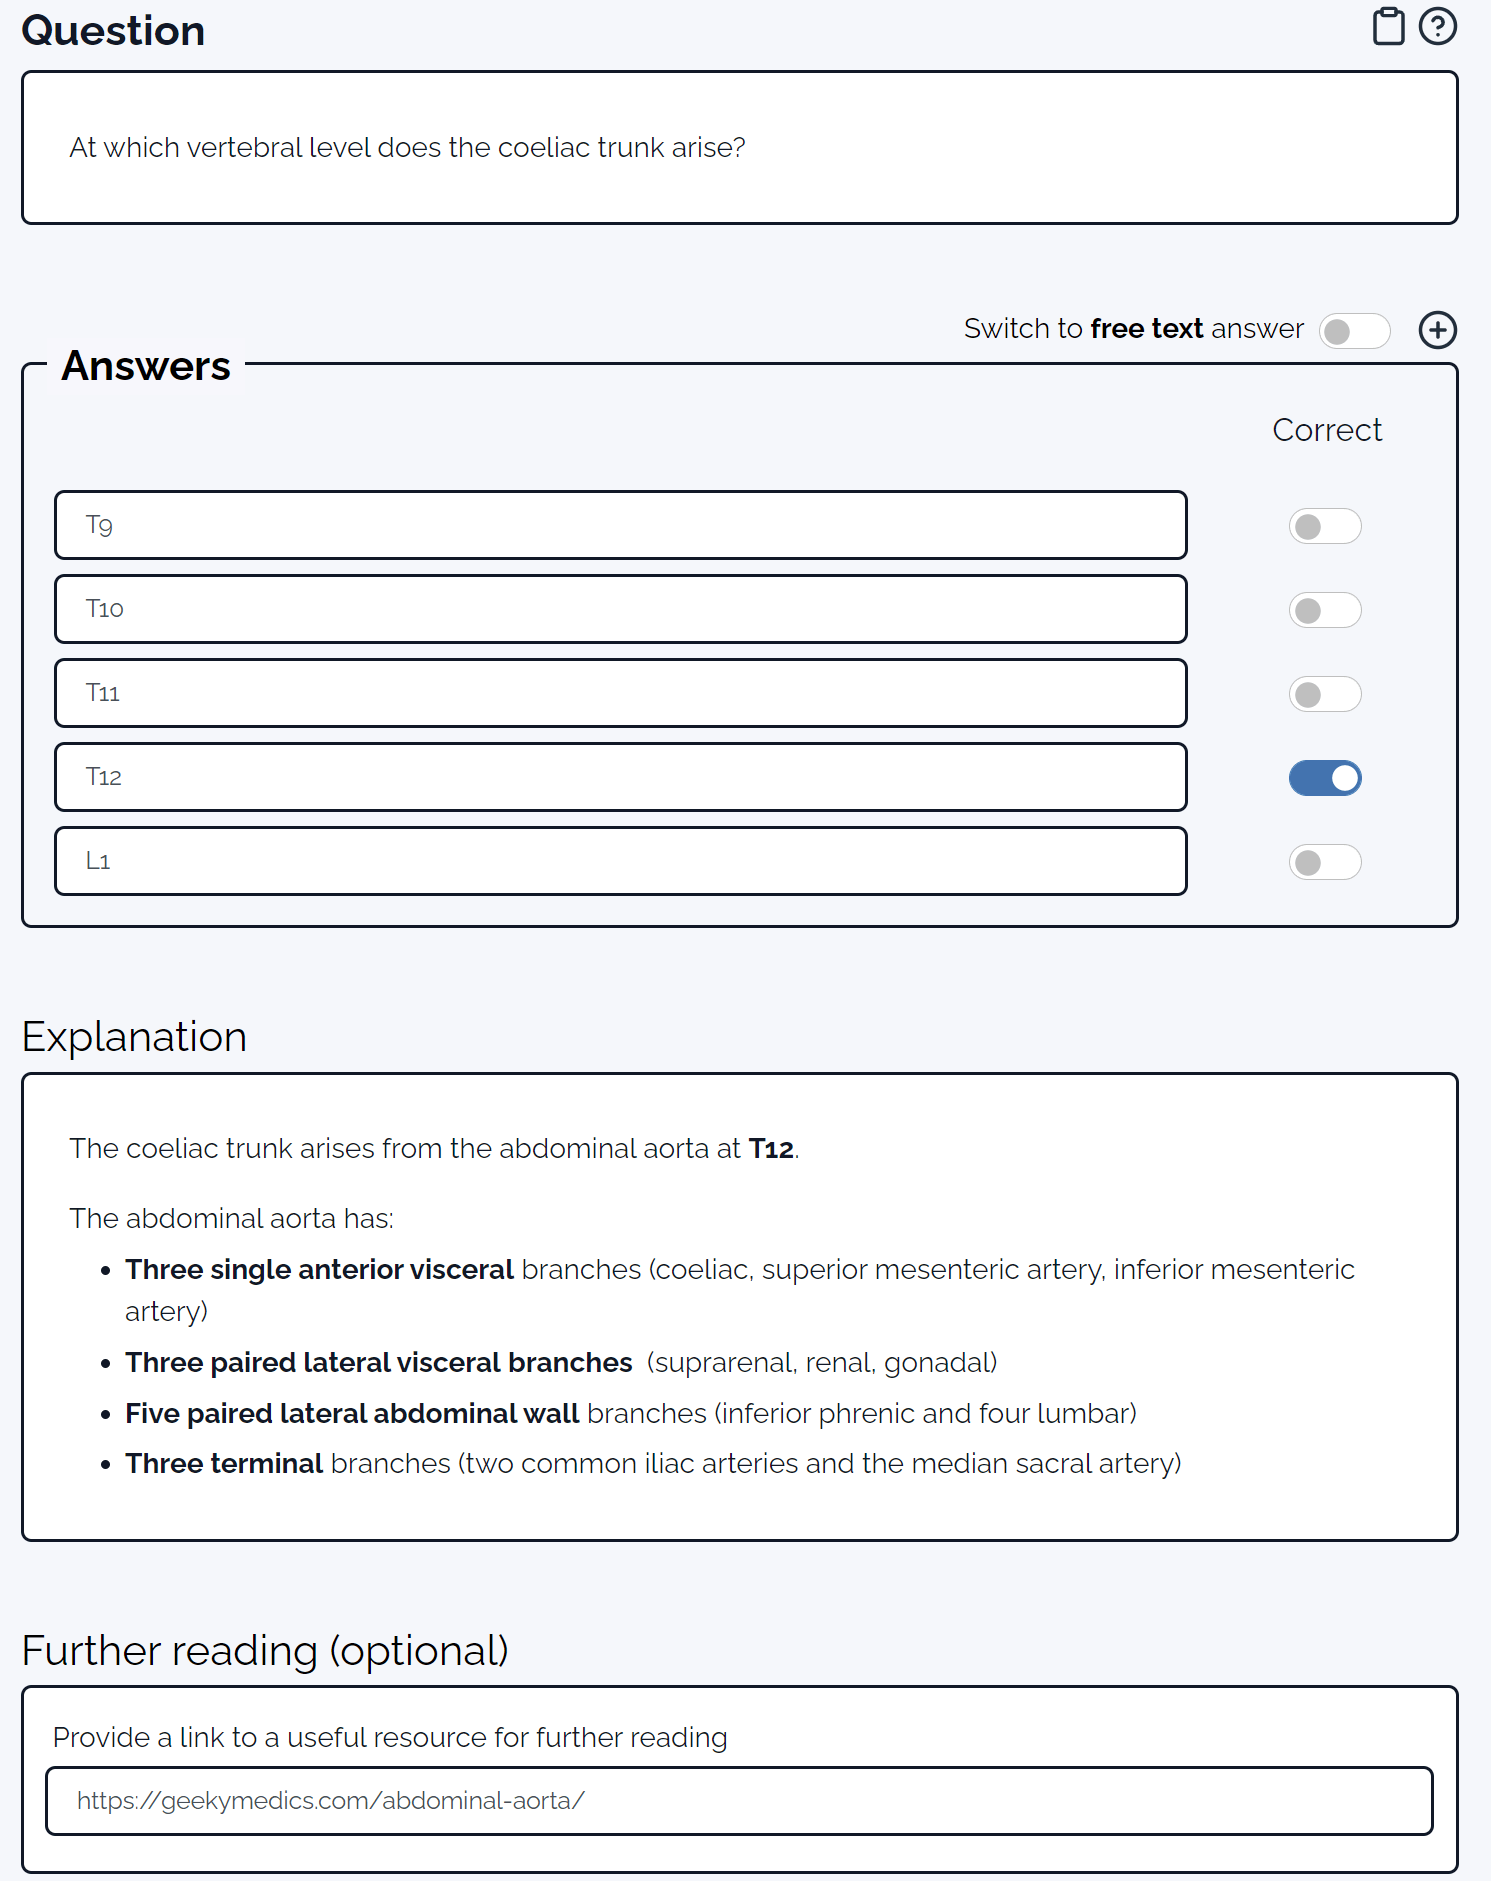The image size is (1491, 1881).
Task: Select the T12 answer field
Action: click(x=618, y=777)
